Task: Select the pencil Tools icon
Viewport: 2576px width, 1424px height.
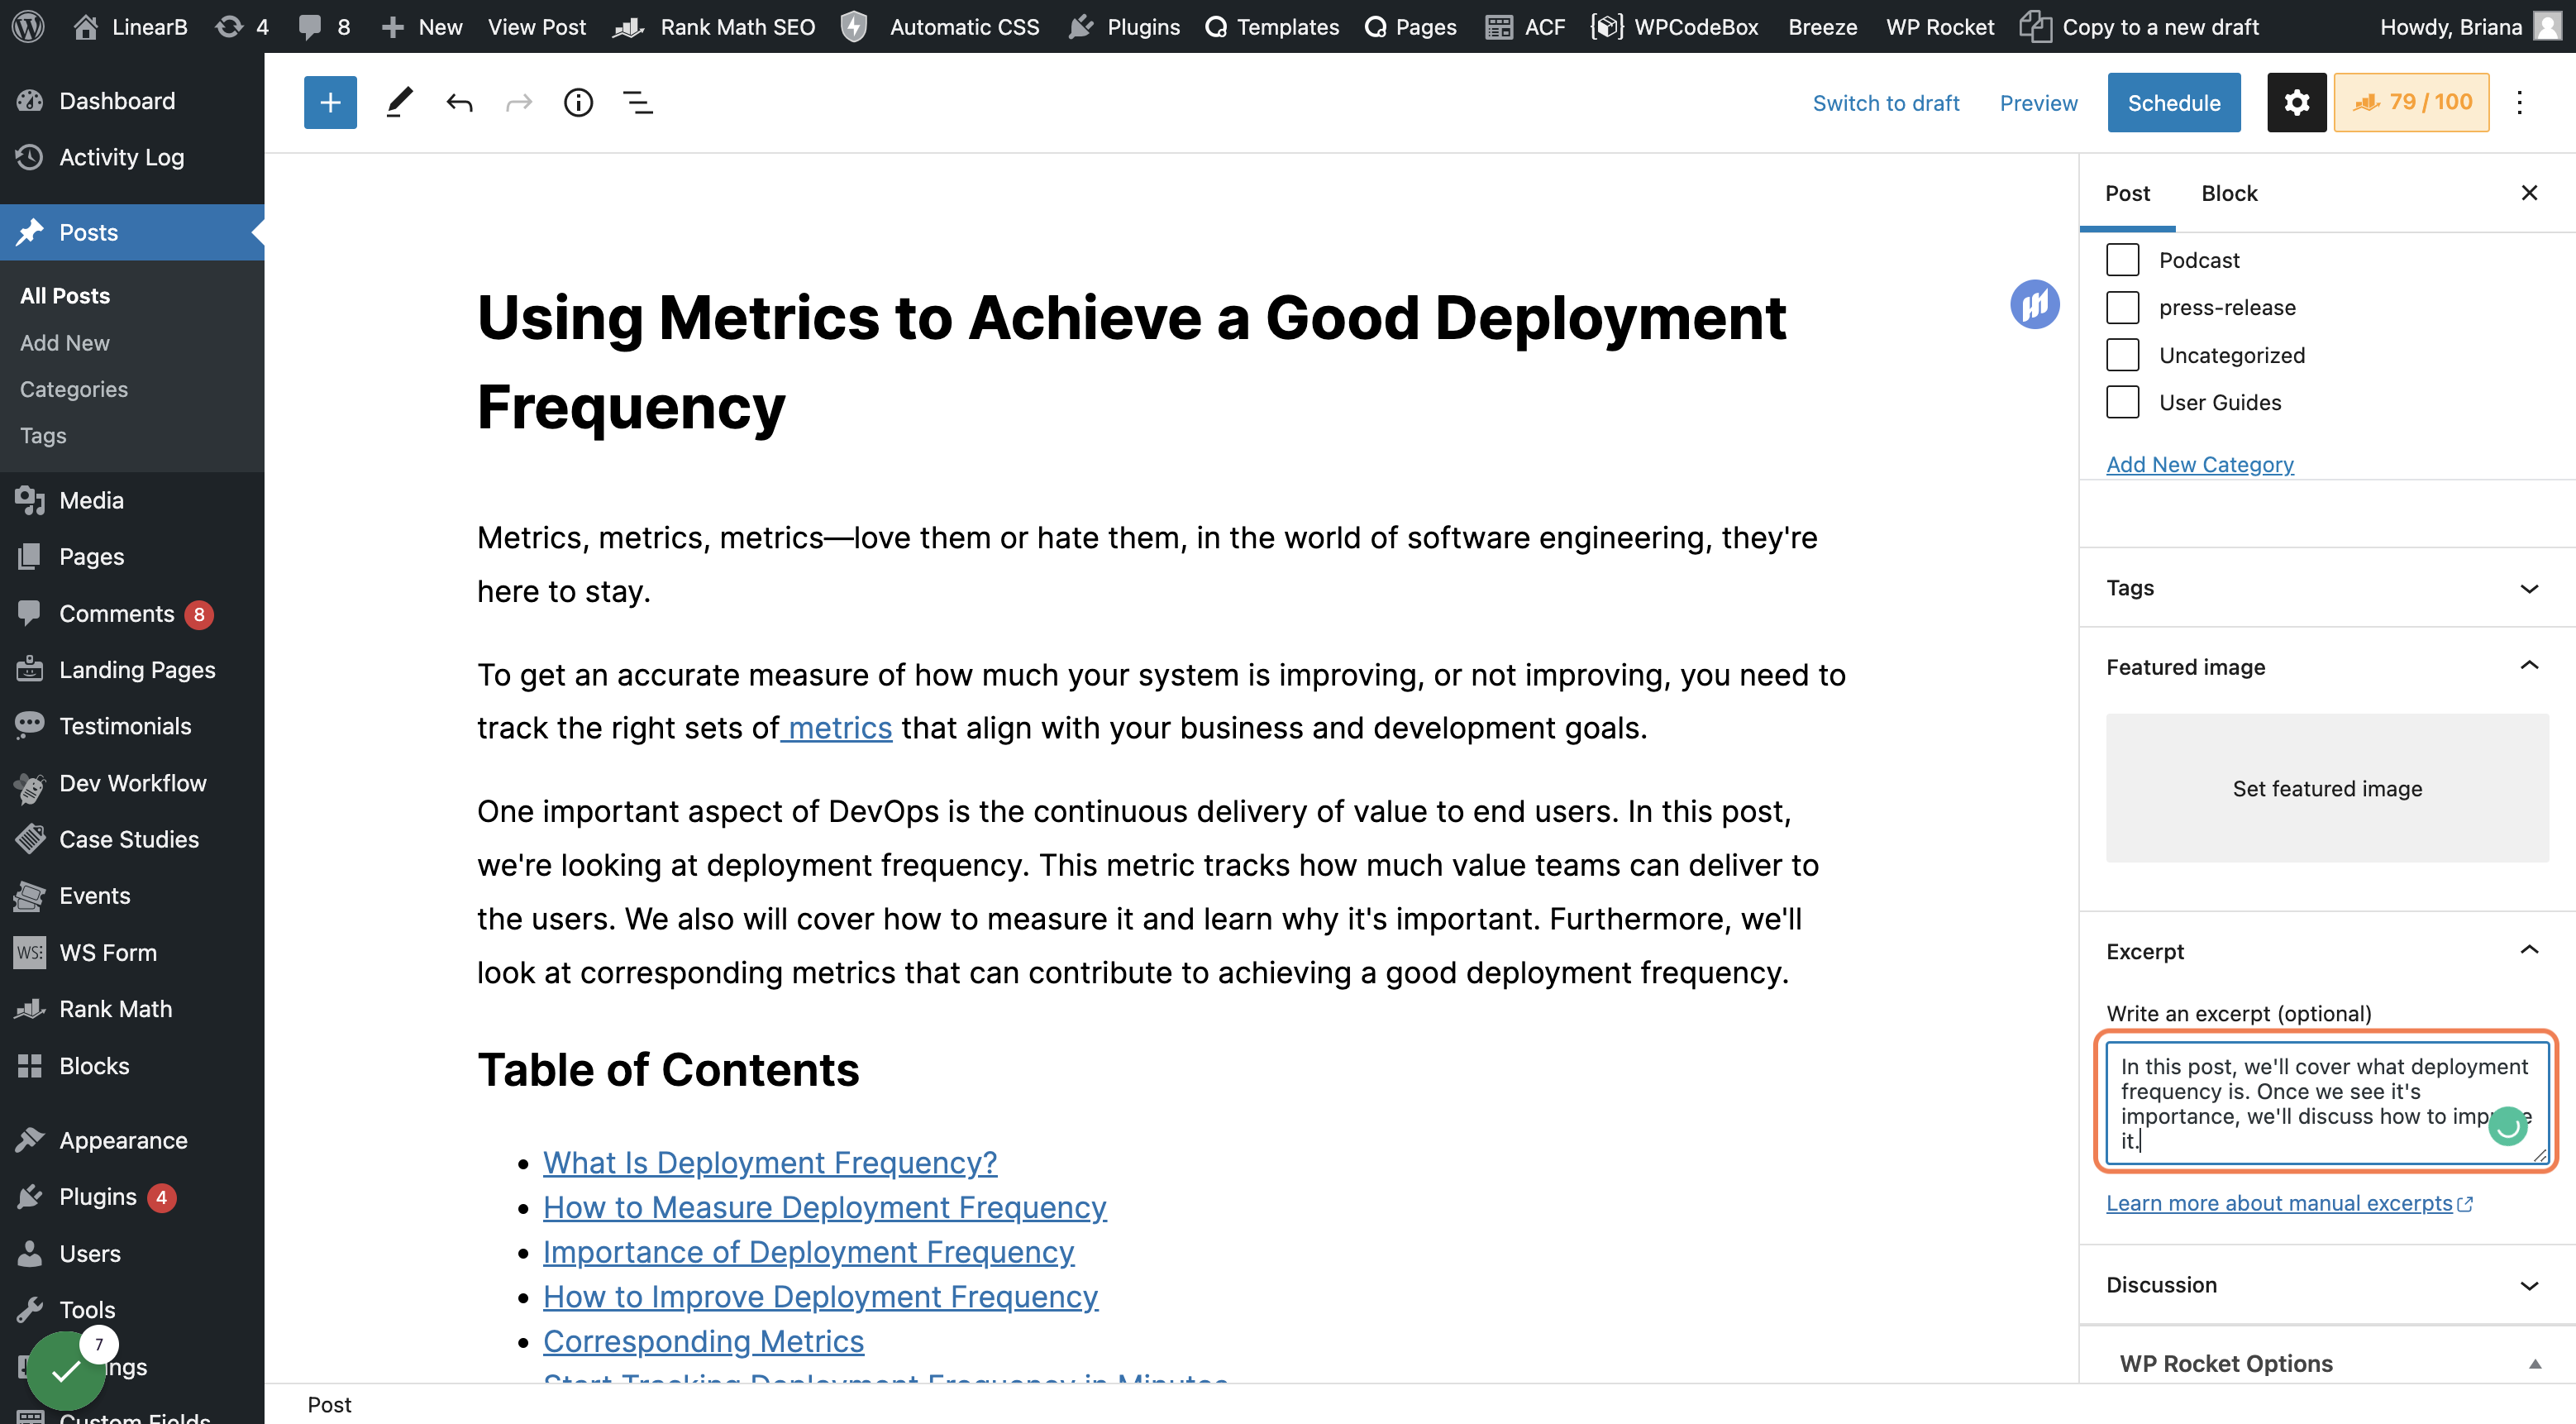Action: tap(399, 102)
